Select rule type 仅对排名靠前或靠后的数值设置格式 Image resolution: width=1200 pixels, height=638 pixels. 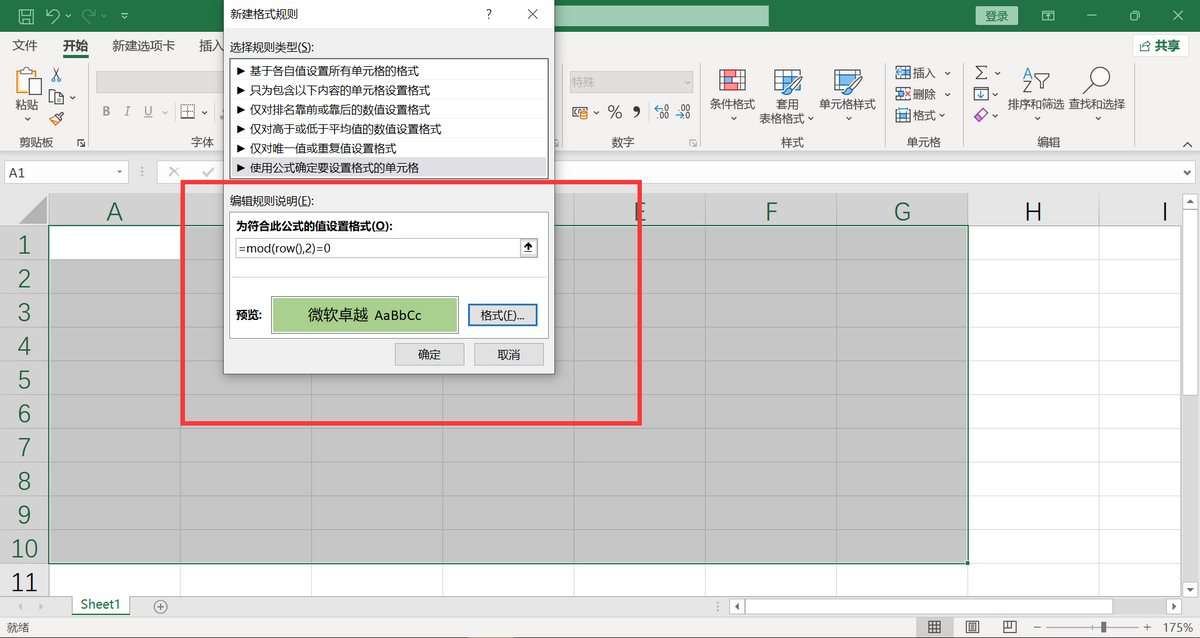(x=389, y=109)
